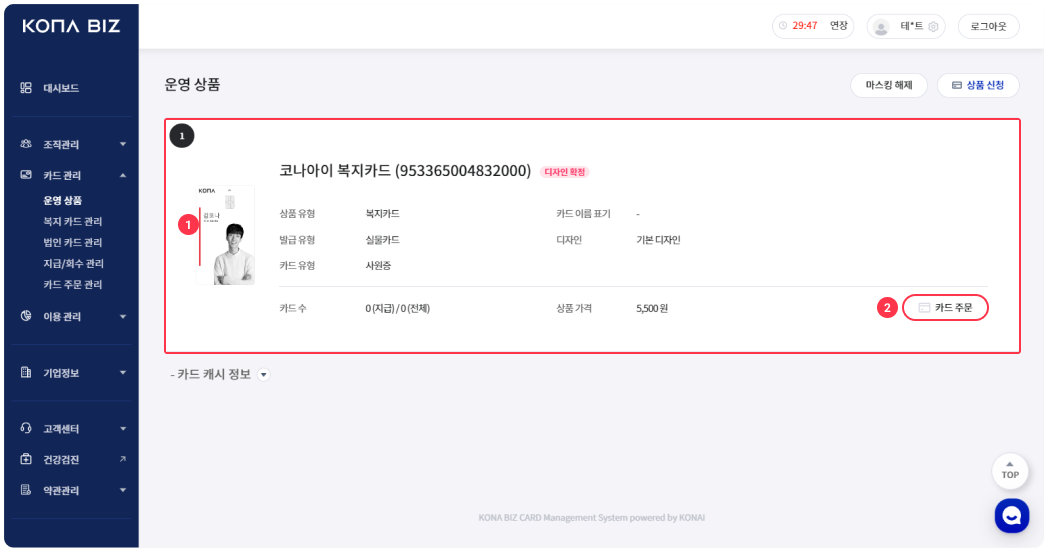This screenshot has width=1048, height=552.
Task: Click the 29:47 timer text
Action: (x=805, y=26)
